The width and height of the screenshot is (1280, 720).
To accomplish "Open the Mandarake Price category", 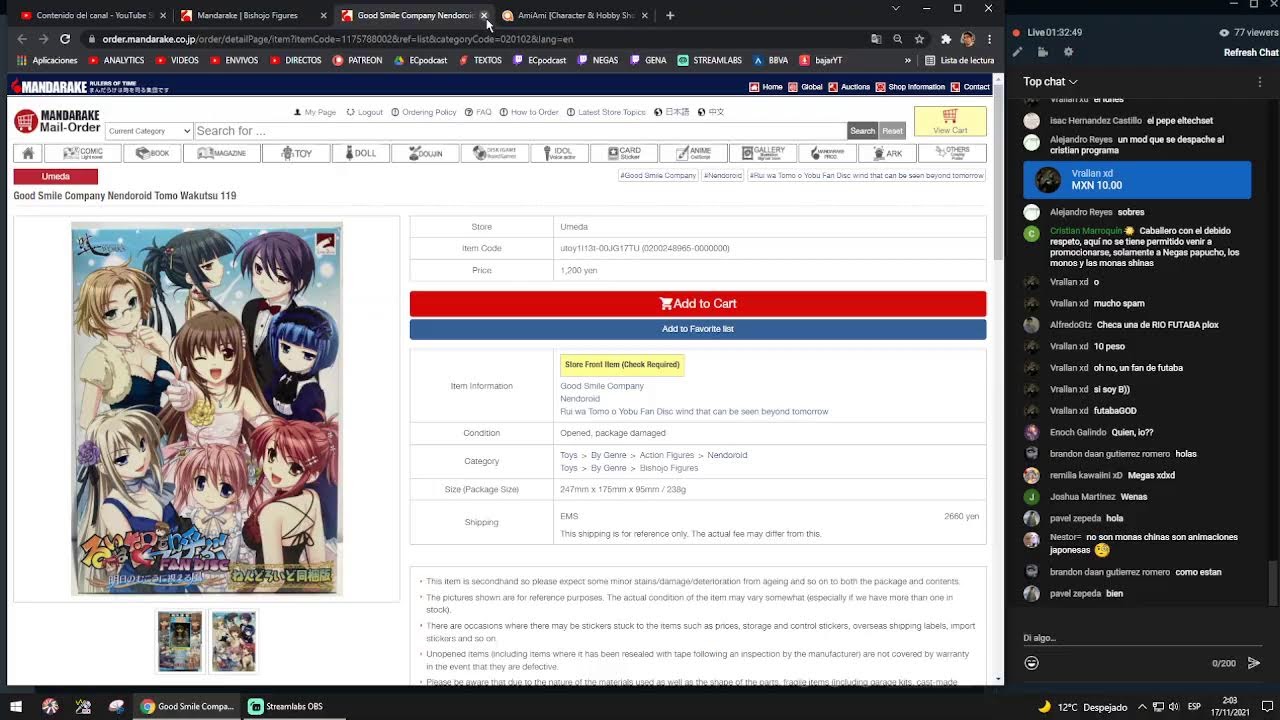I will (x=827, y=153).
